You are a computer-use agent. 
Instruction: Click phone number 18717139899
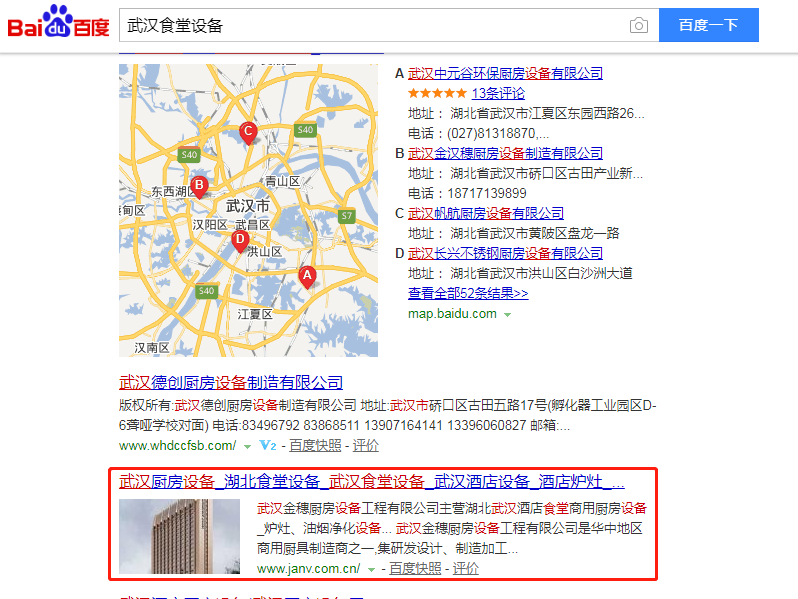point(487,193)
